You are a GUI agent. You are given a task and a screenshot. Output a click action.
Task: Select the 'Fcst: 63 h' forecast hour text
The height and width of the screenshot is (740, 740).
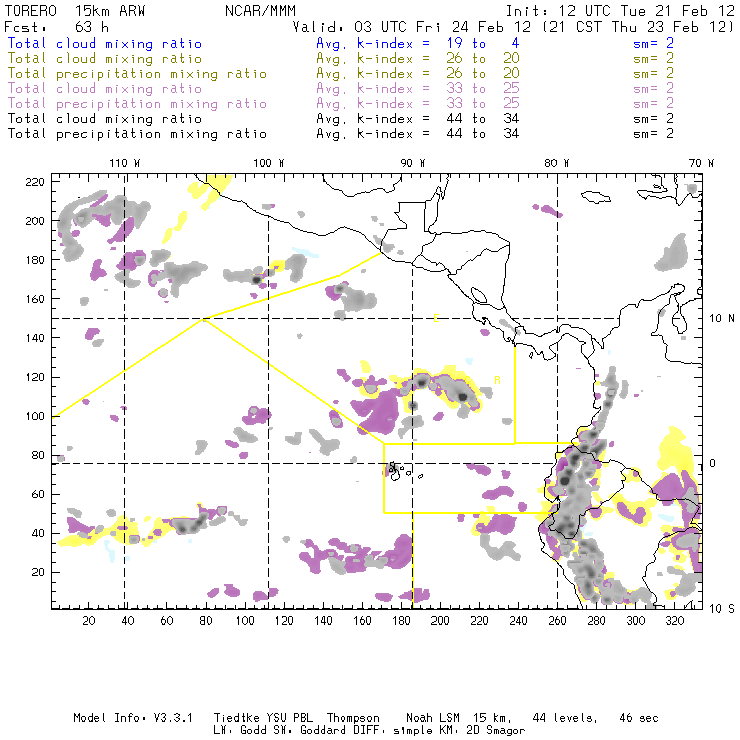click(x=56, y=27)
